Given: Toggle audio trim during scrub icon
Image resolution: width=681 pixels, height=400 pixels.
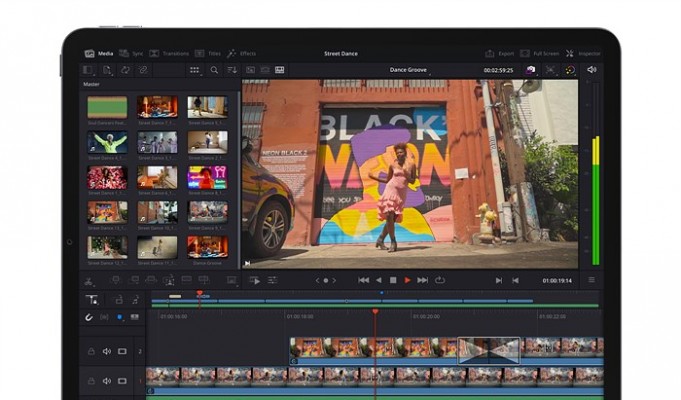Looking at the screenshot, I should [x=104, y=317].
